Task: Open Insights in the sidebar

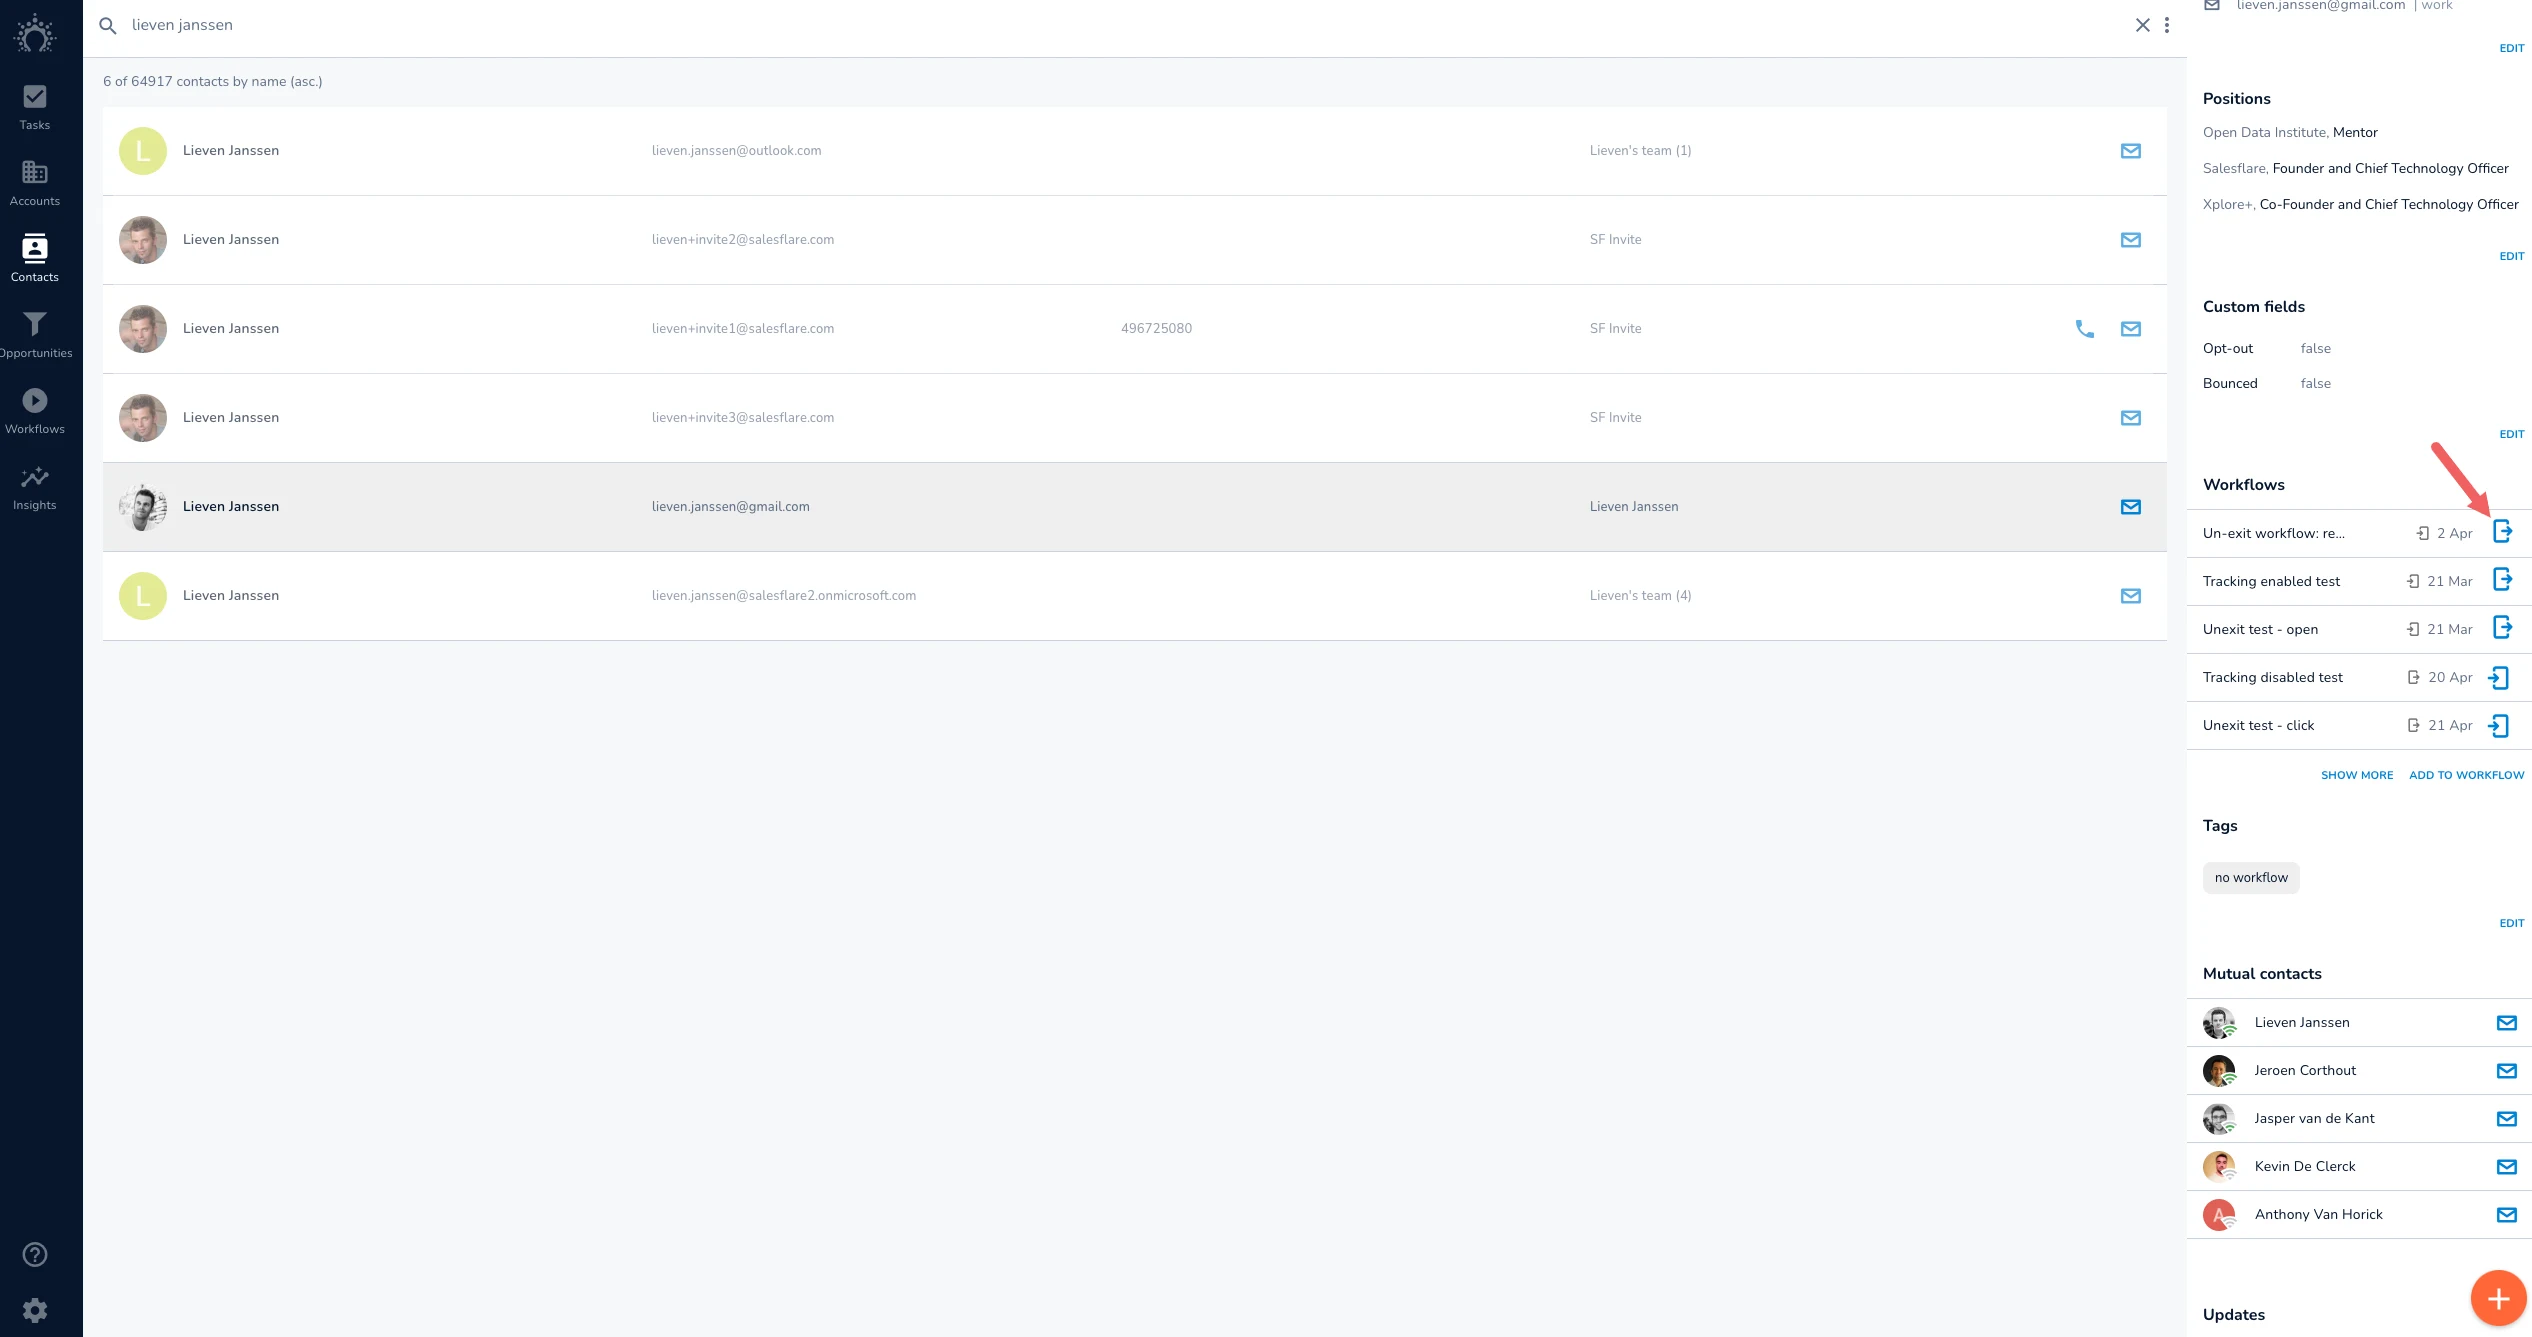Action: [35, 488]
